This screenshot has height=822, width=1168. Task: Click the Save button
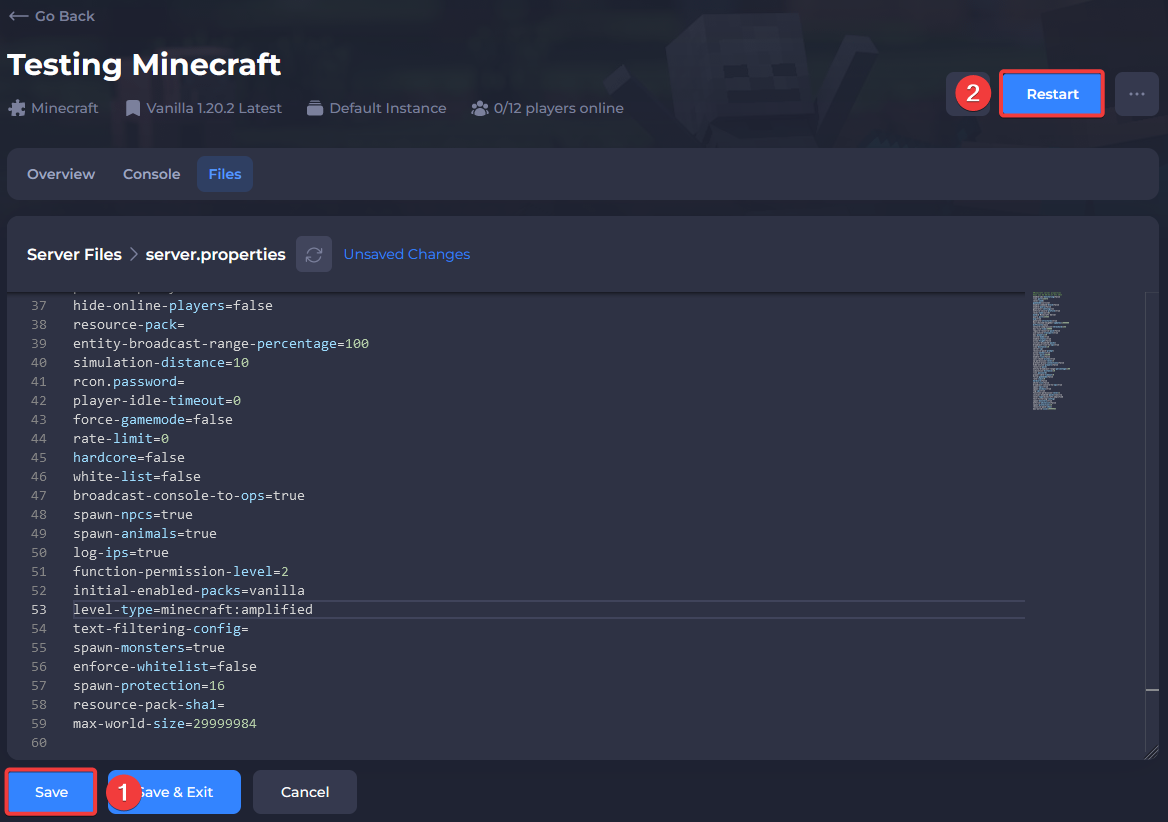click(x=52, y=792)
